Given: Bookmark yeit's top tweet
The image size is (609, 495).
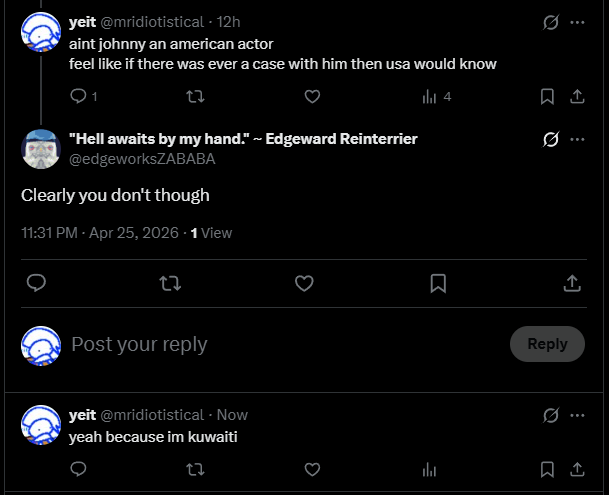Looking at the screenshot, I should pyautogui.click(x=547, y=97).
